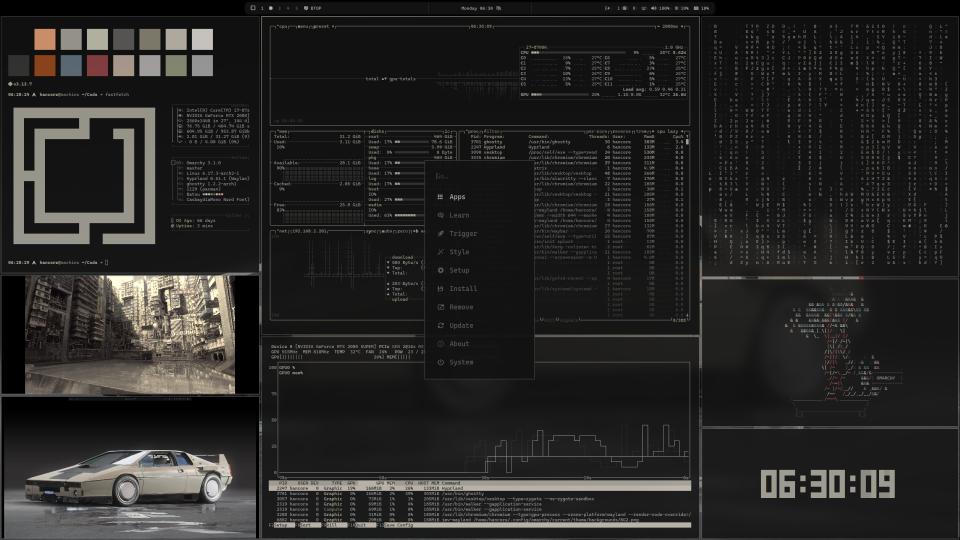Image resolution: width=960 pixels, height=540 pixels.
Task: Click the Install icon in the menu
Action: [440, 289]
